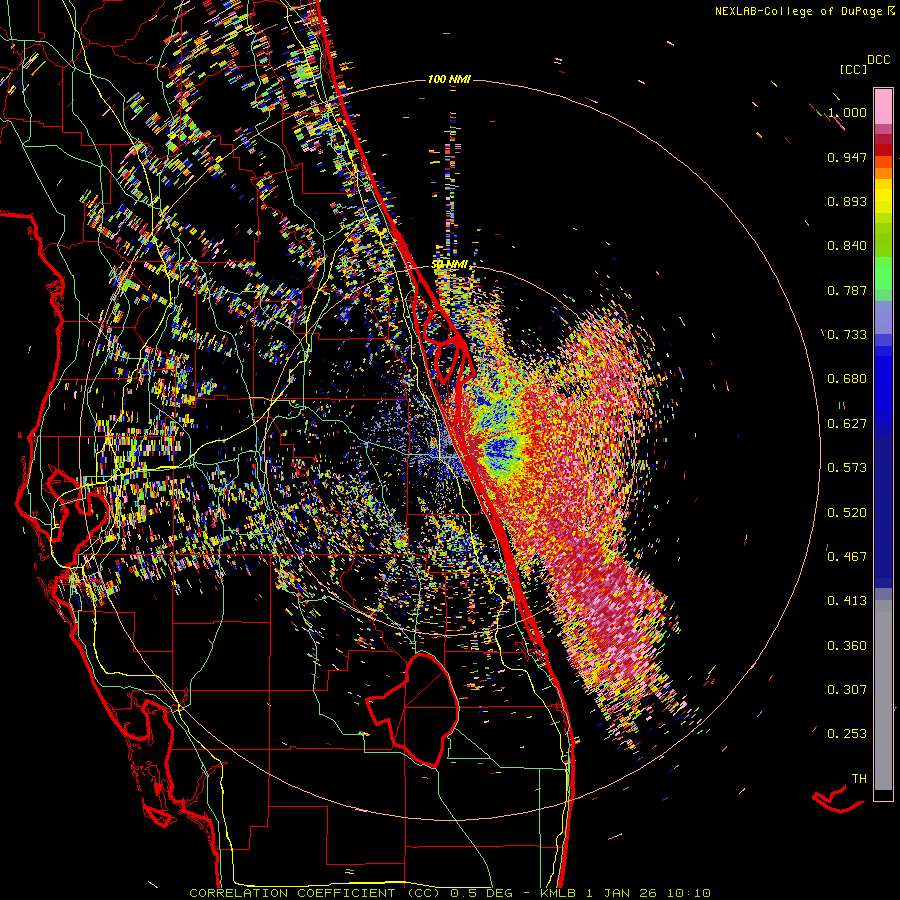
Task: Click the 50 NMI range ring label
Action: (450, 265)
